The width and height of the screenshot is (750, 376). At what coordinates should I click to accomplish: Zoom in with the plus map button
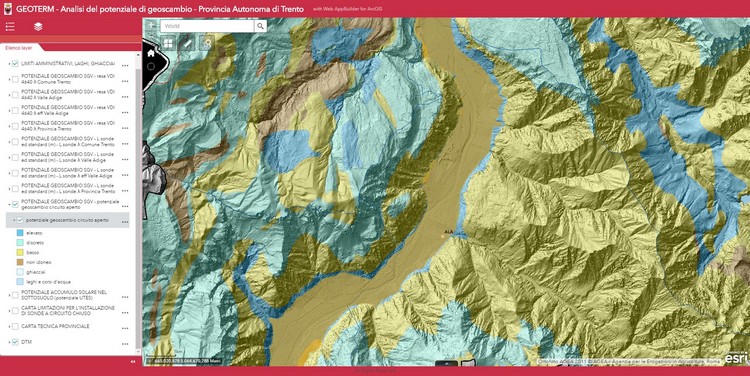pyautogui.click(x=152, y=25)
